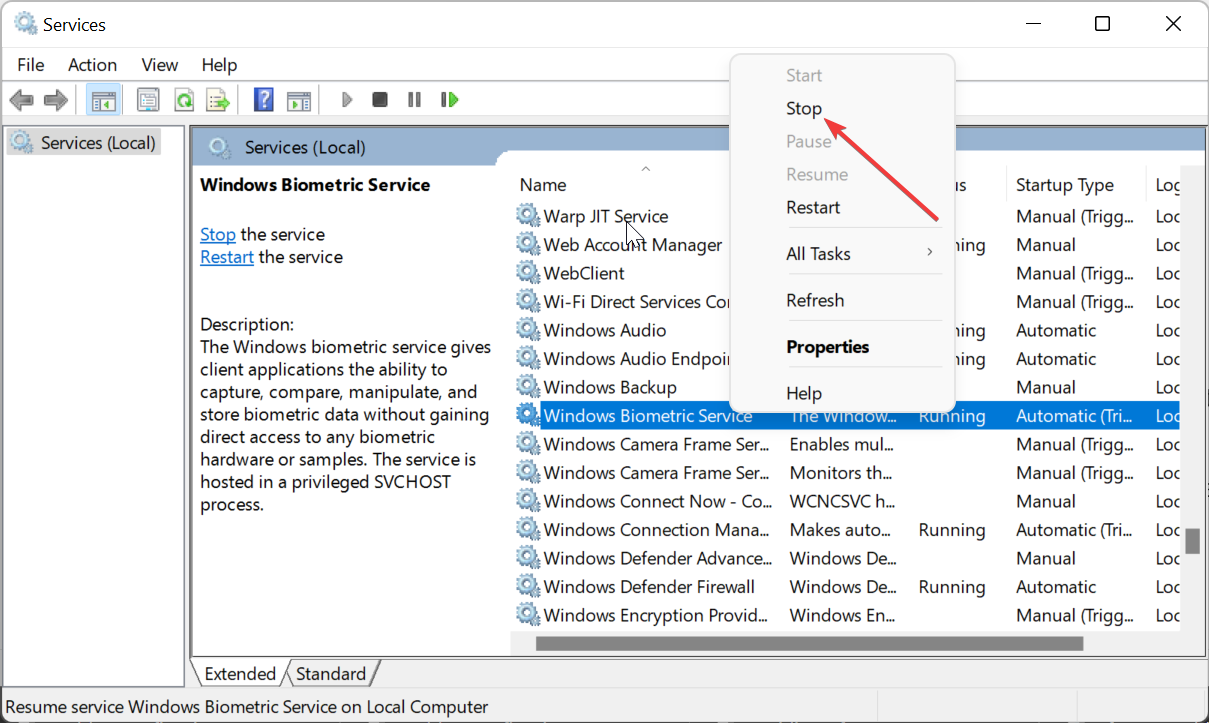Viewport: 1209px width, 723px height.
Task: Click the Restart Service toolbar icon
Action: click(x=450, y=100)
